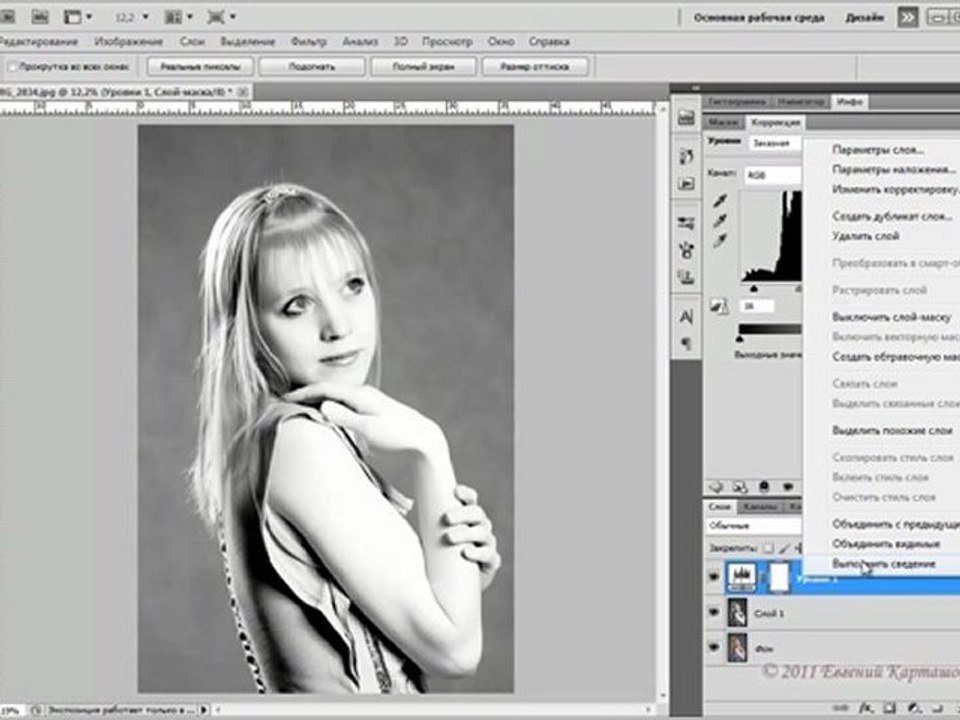The height and width of the screenshot is (720, 960).
Task: Open the Канал RGB dropdown
Action: point(773,175)
